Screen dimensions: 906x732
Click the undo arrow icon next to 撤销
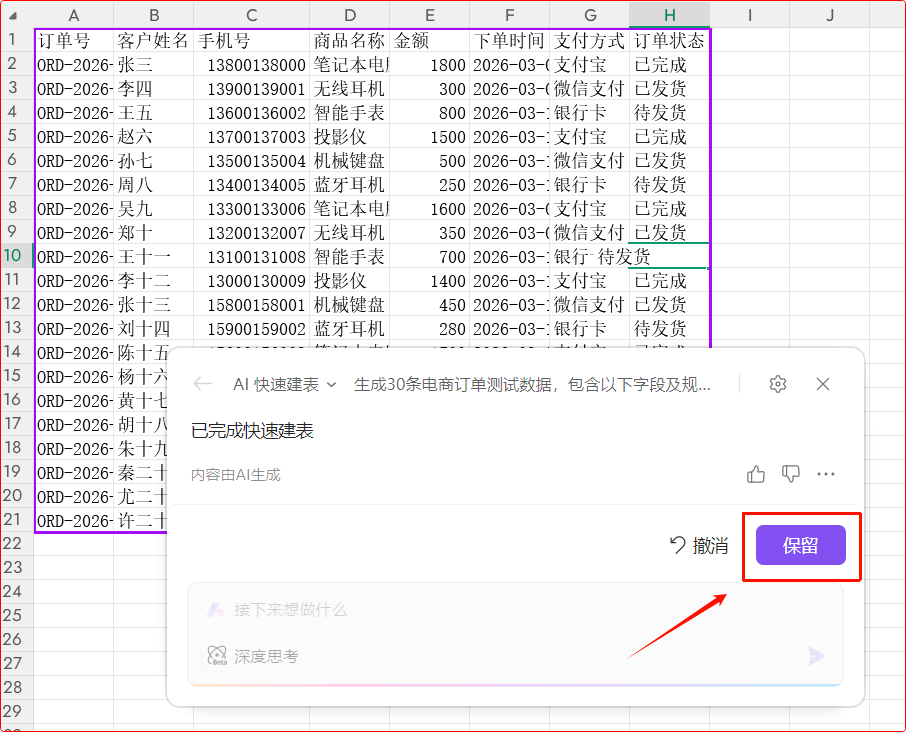point(678,546)
